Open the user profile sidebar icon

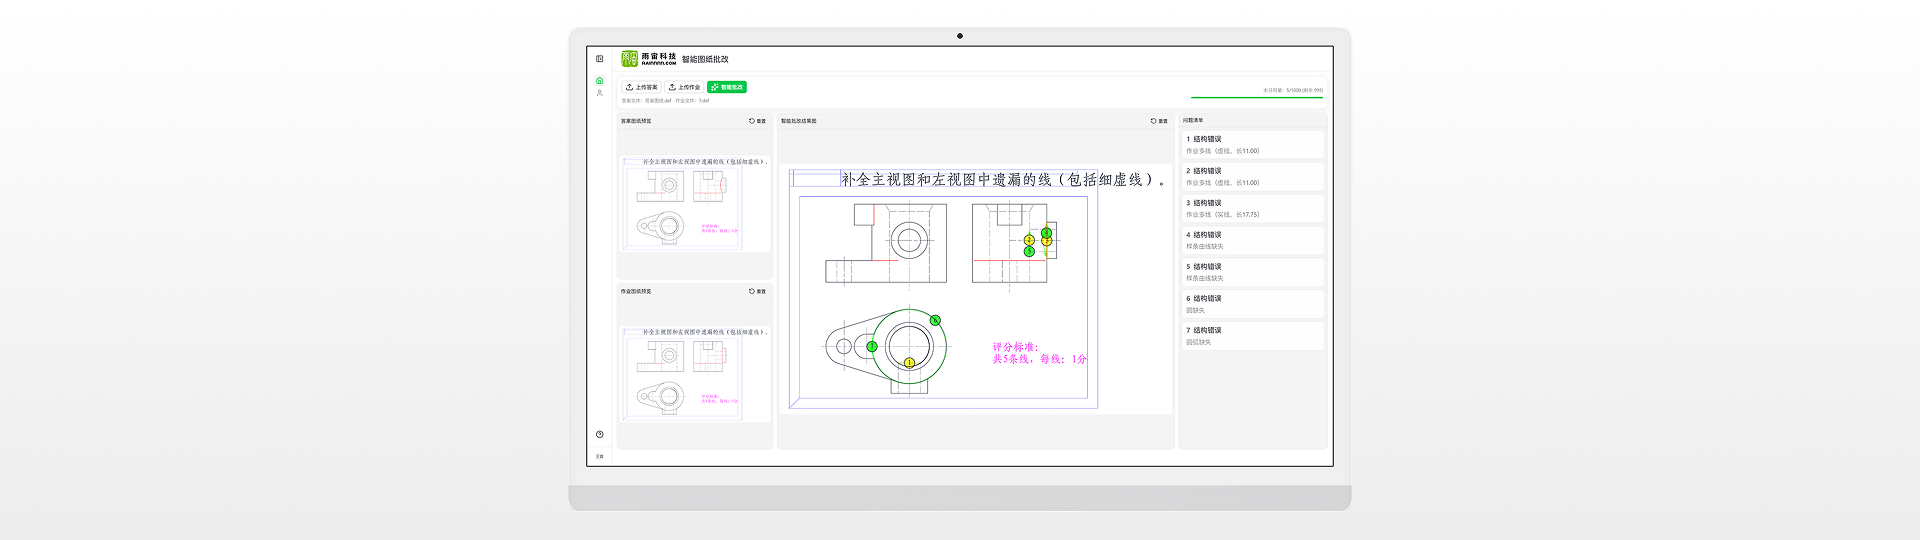[600, 93]
